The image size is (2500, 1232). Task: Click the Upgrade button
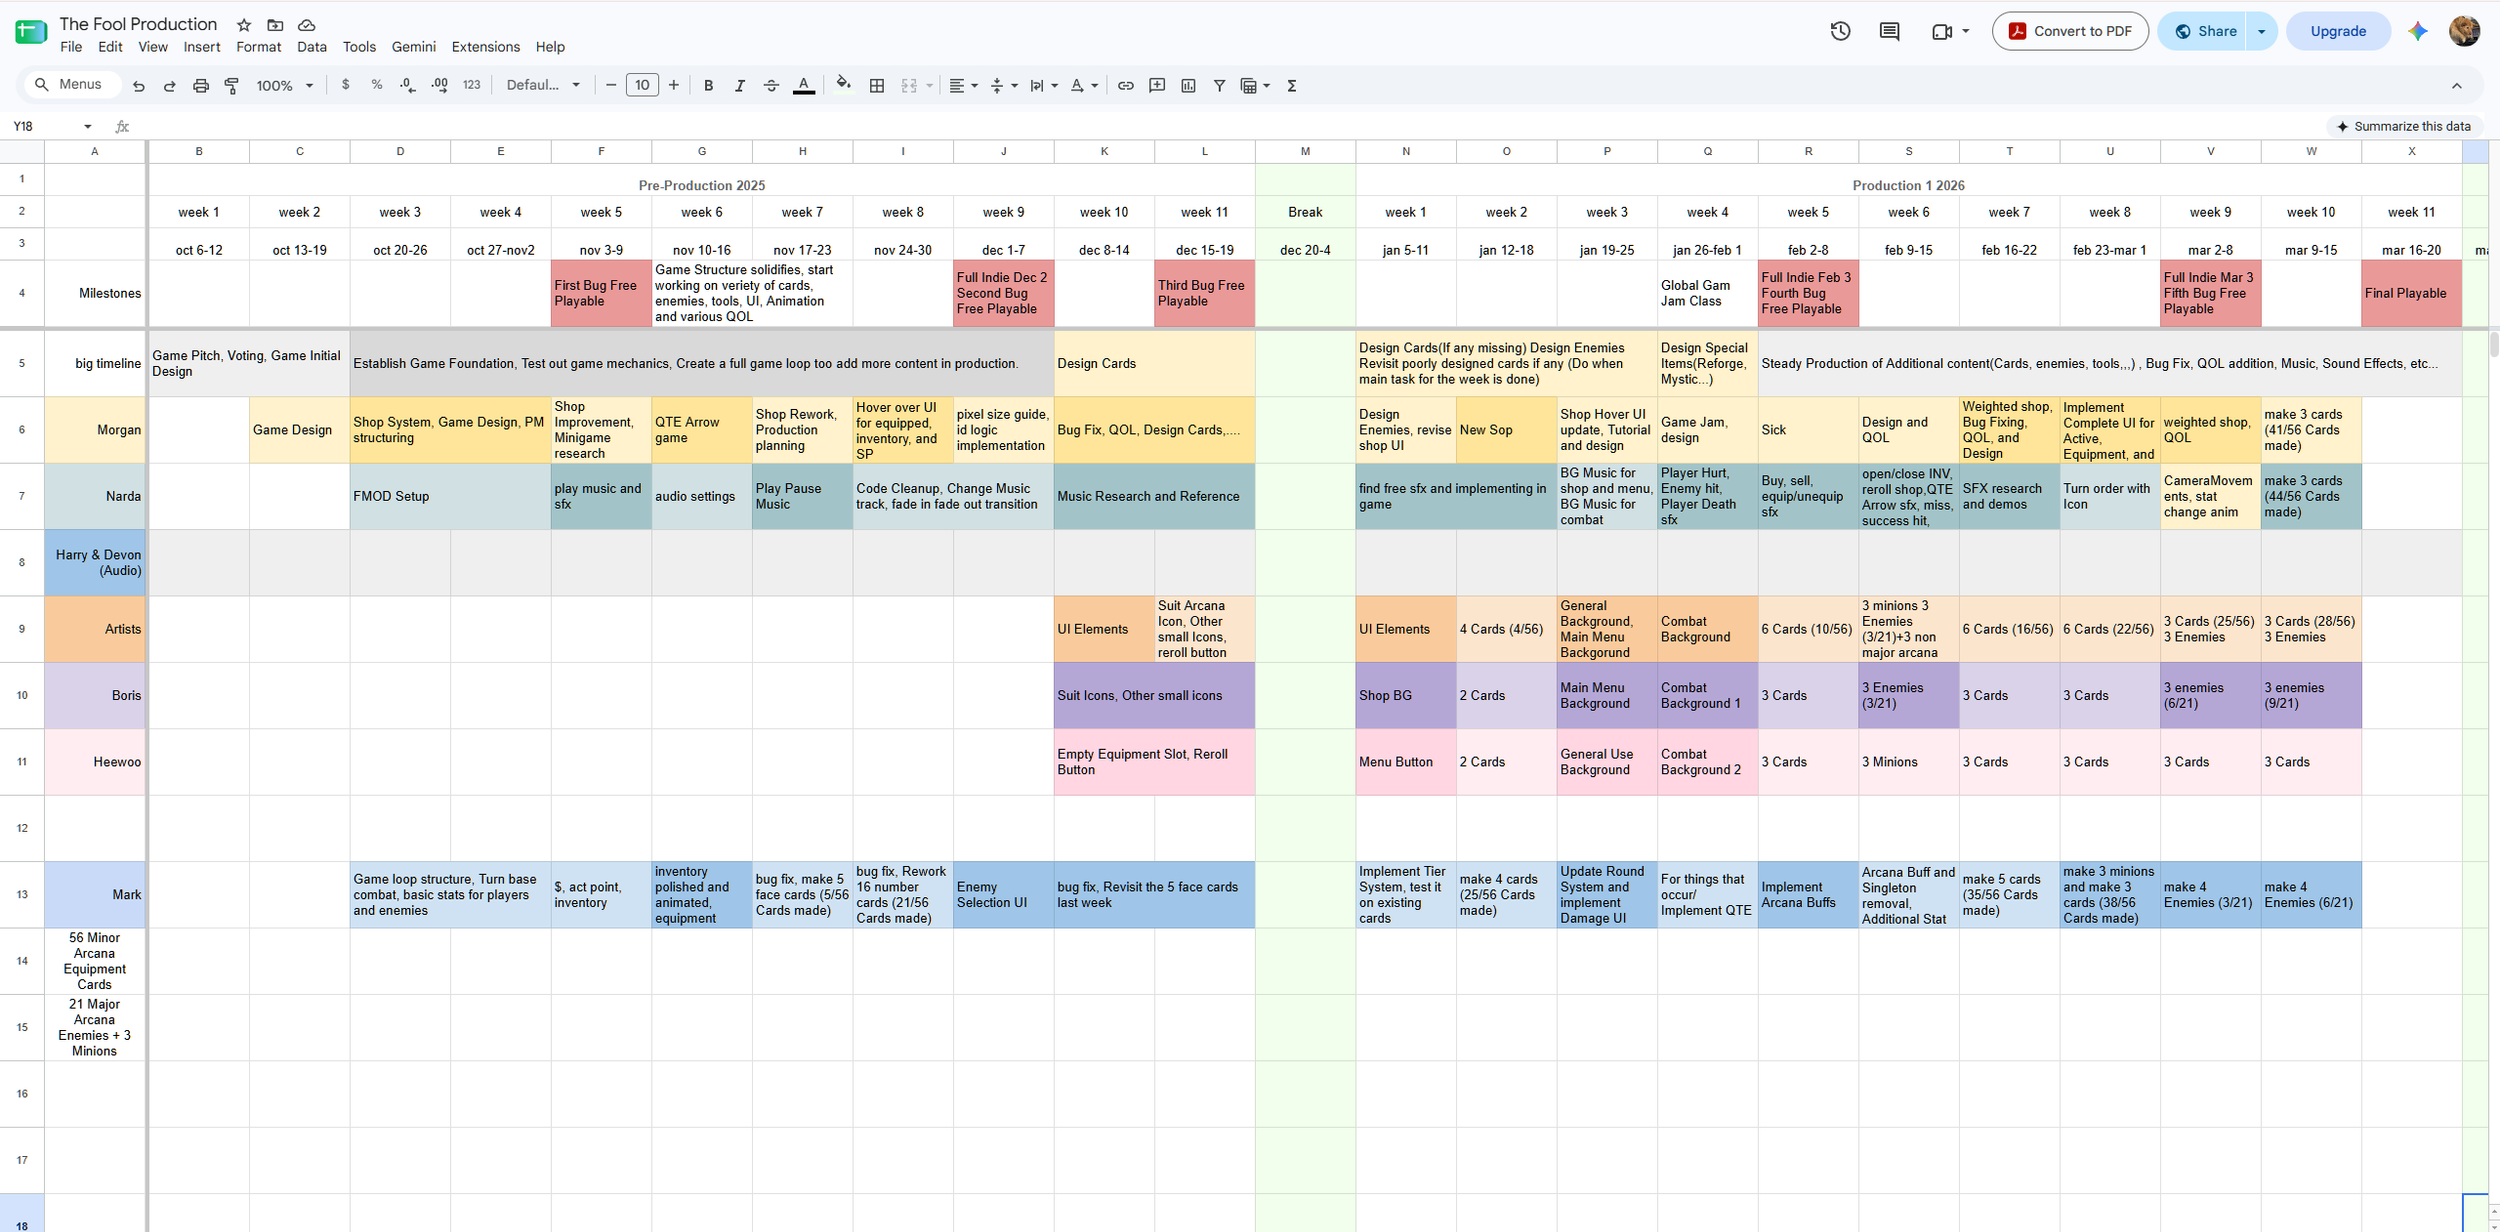[x=2338, y=31]
